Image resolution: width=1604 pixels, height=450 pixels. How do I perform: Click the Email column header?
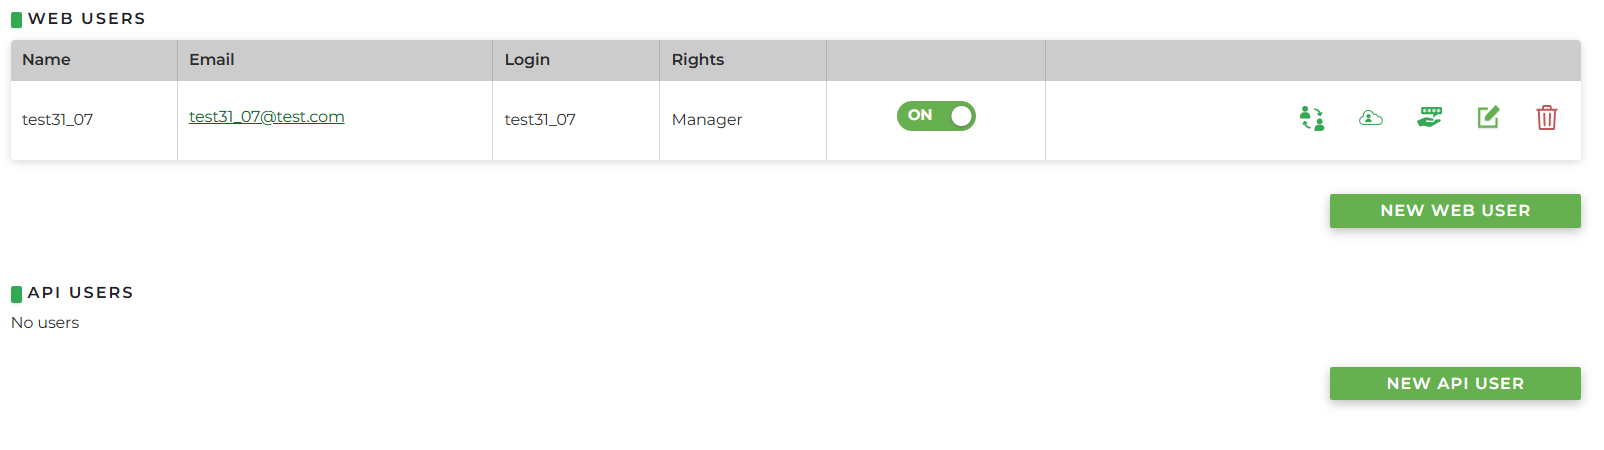212,60
